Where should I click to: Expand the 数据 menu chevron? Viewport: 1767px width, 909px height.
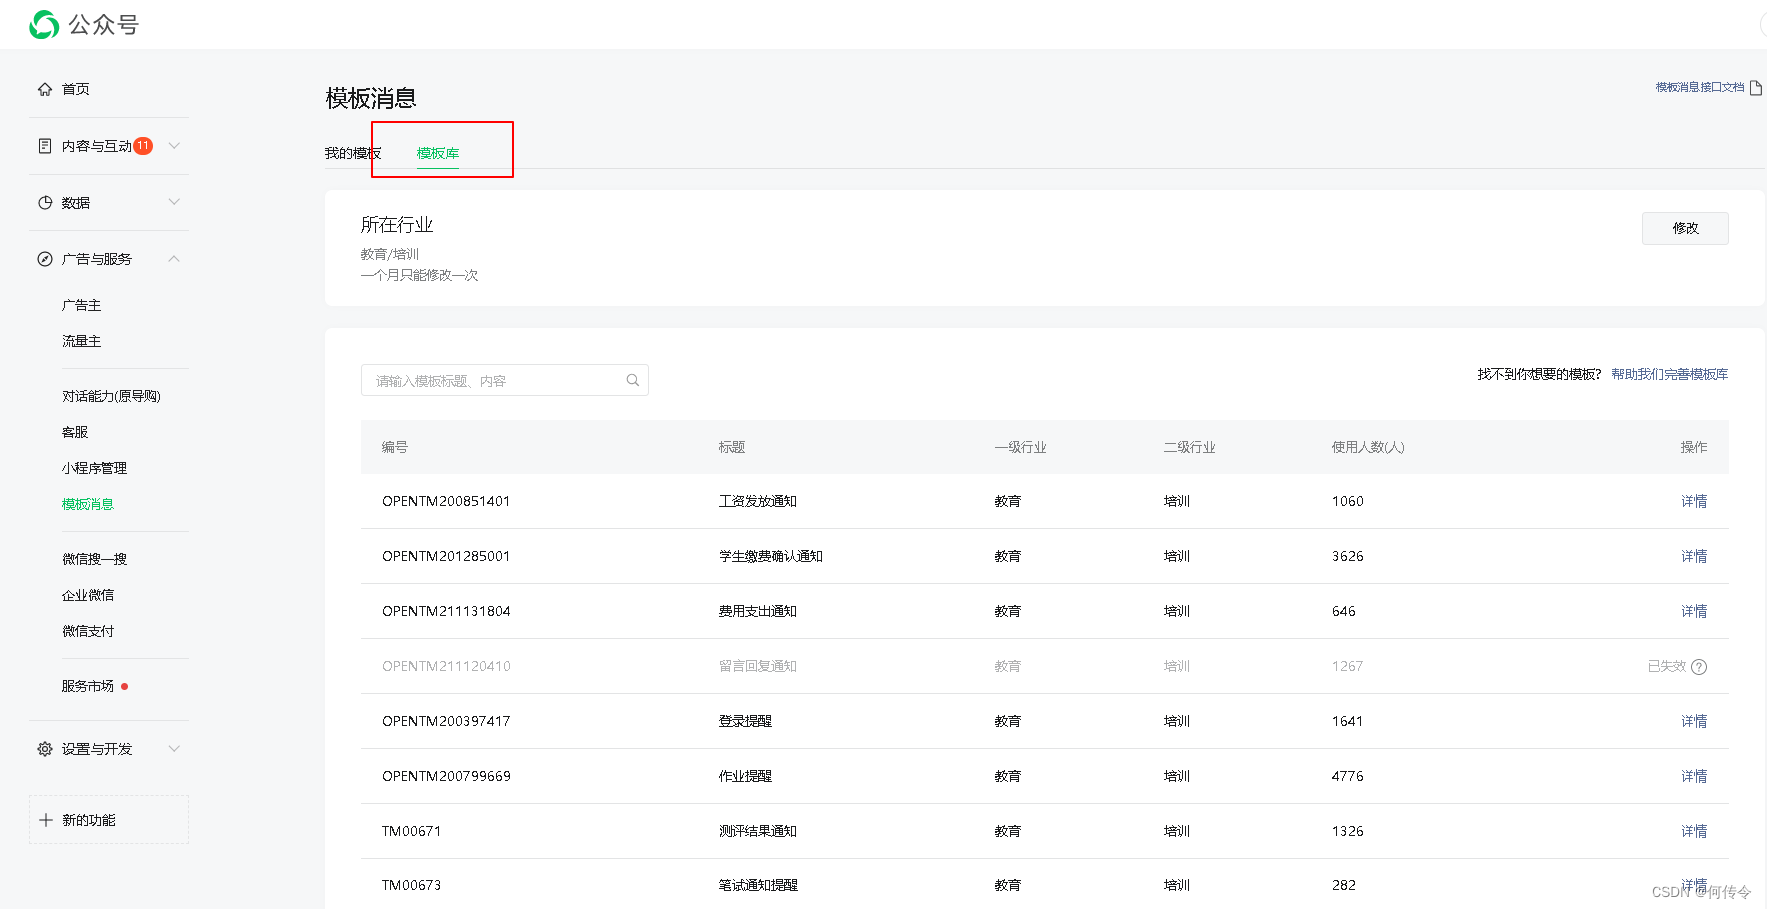click(x=175, y=203)
